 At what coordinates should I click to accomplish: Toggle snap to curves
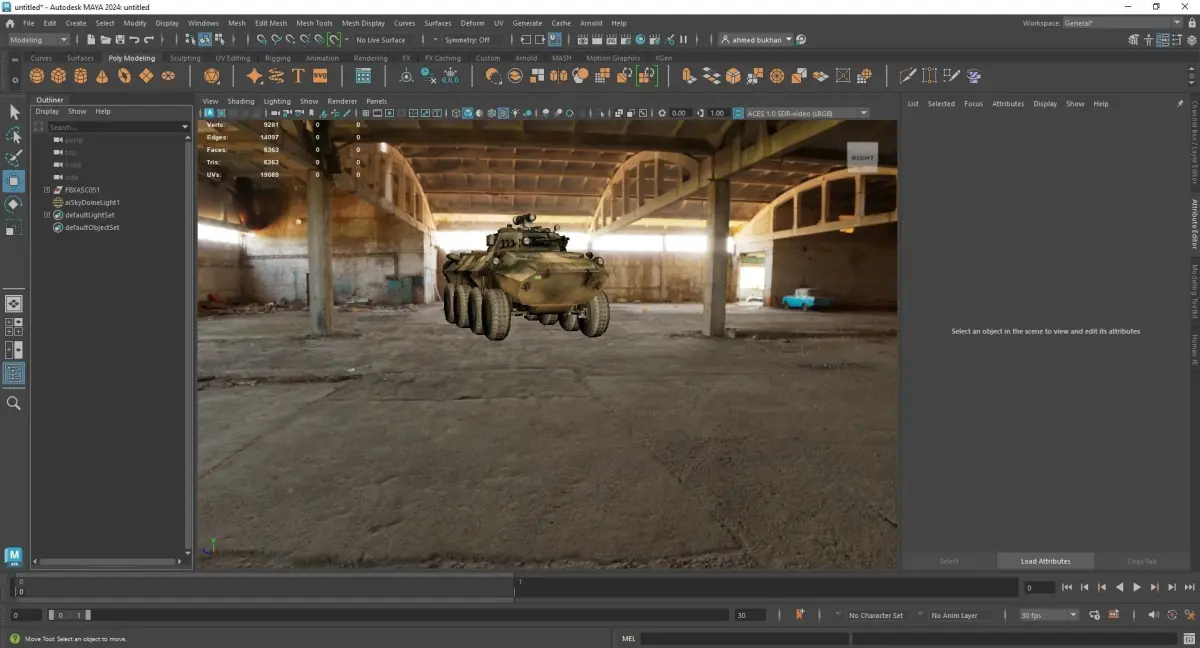click(276, 40)
